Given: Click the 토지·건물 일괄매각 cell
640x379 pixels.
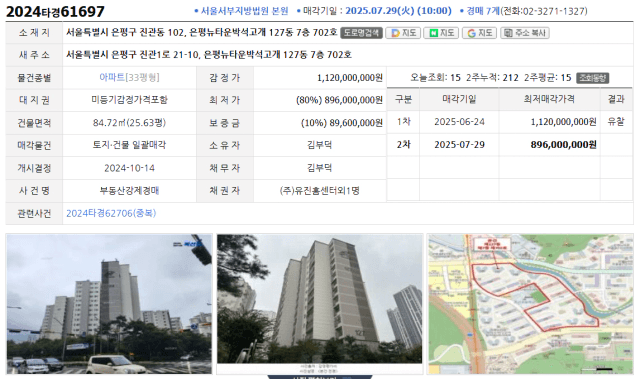Looking at the screenshot, I should (129, 145).
